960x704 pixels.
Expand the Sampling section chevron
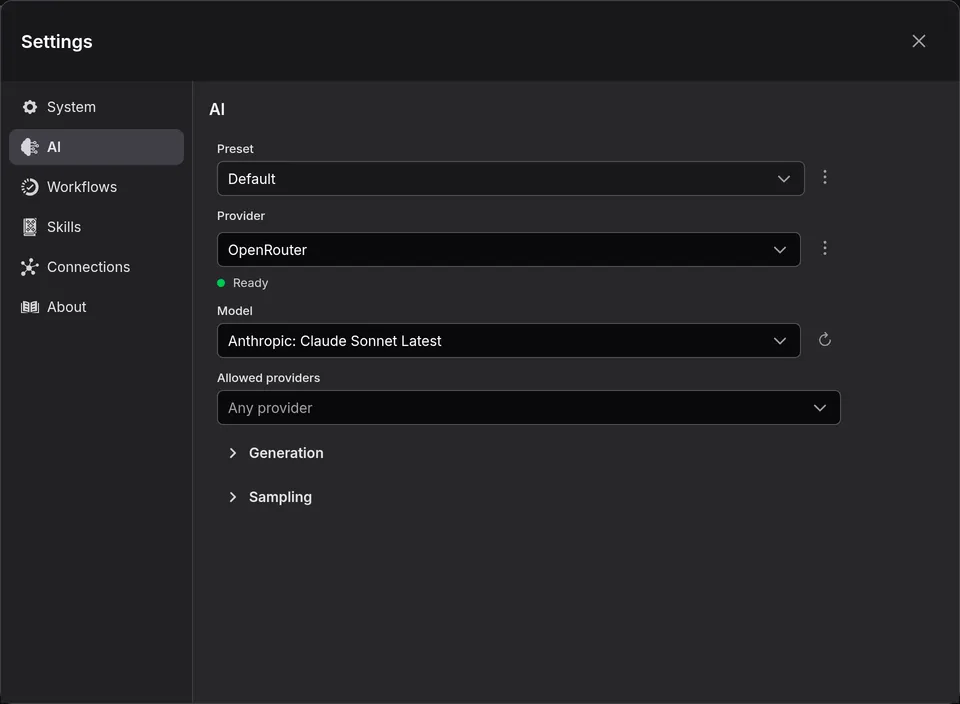233,497
